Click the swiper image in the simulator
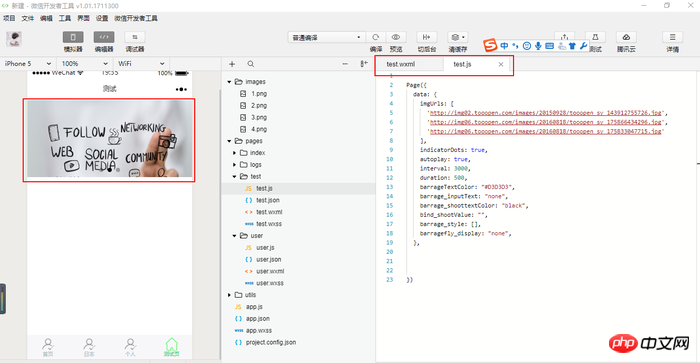 109,139
